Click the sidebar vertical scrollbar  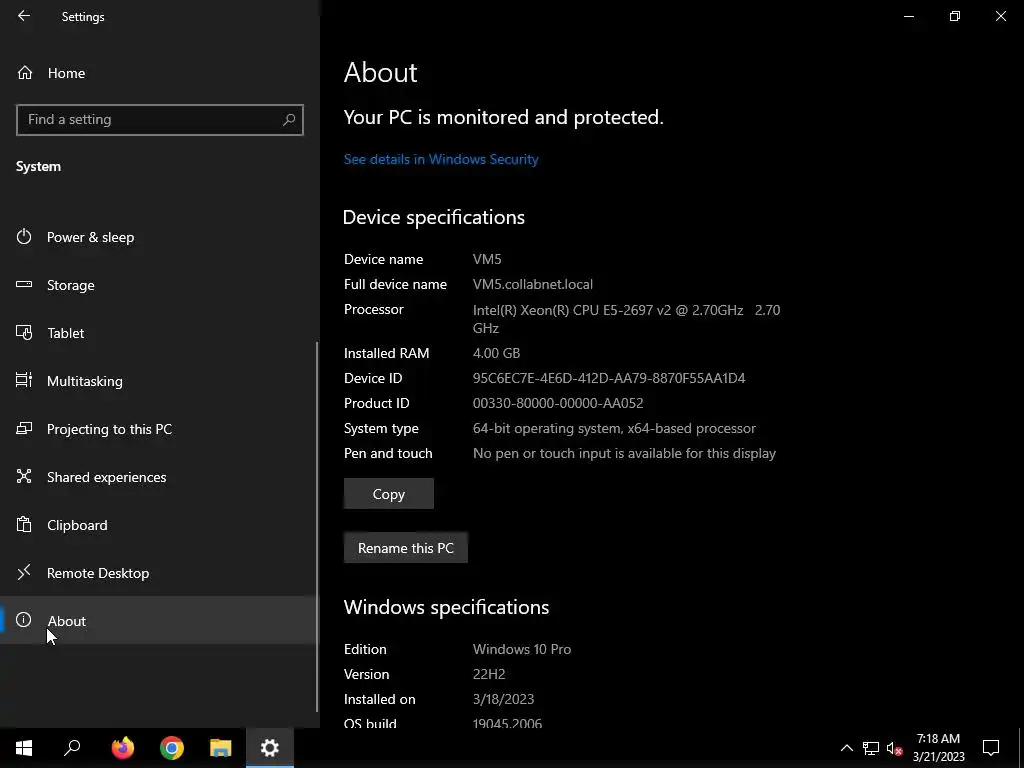pos(317,526)
